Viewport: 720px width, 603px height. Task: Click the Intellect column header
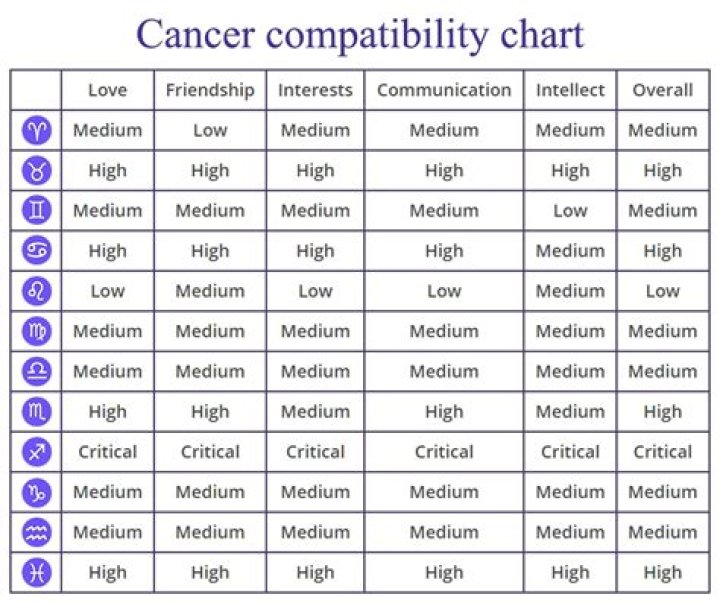coord(570,90)
